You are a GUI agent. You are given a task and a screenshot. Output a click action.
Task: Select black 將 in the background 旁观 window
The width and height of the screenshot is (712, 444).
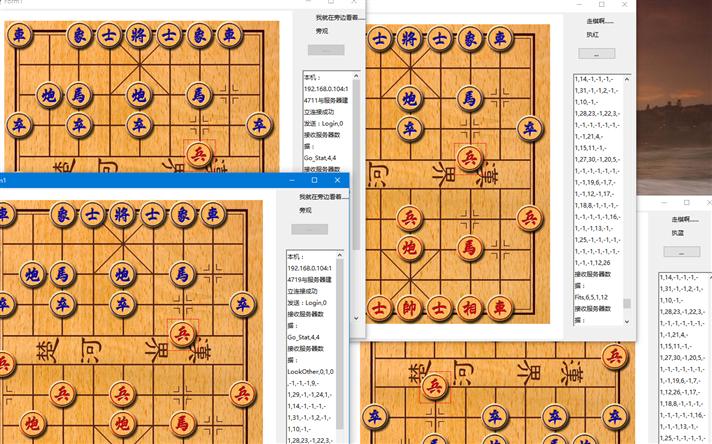coord(138,36)
